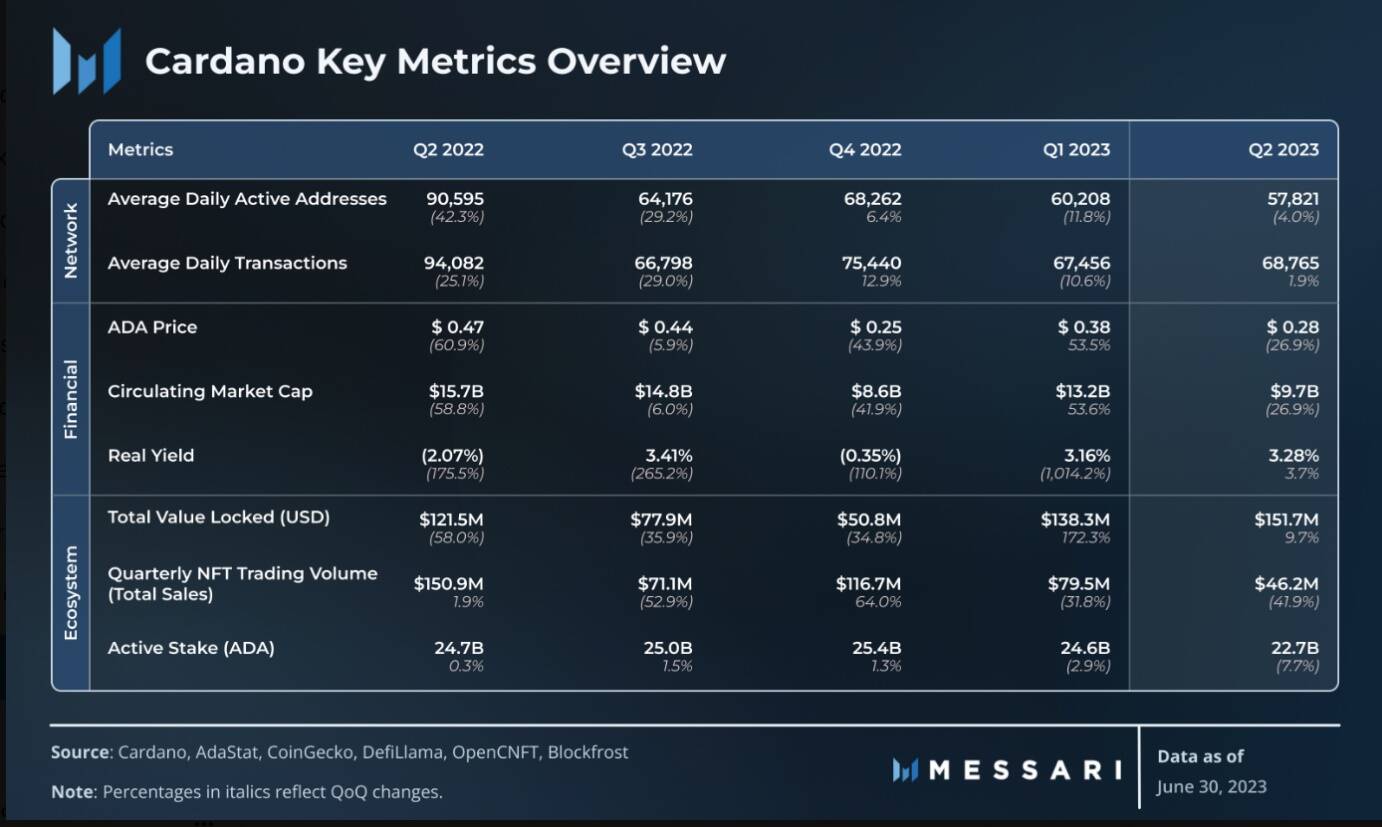The image size is (1382, 827).
Task: Click the $ 0.47 ADA price value
Action: [x=458, y=327]
